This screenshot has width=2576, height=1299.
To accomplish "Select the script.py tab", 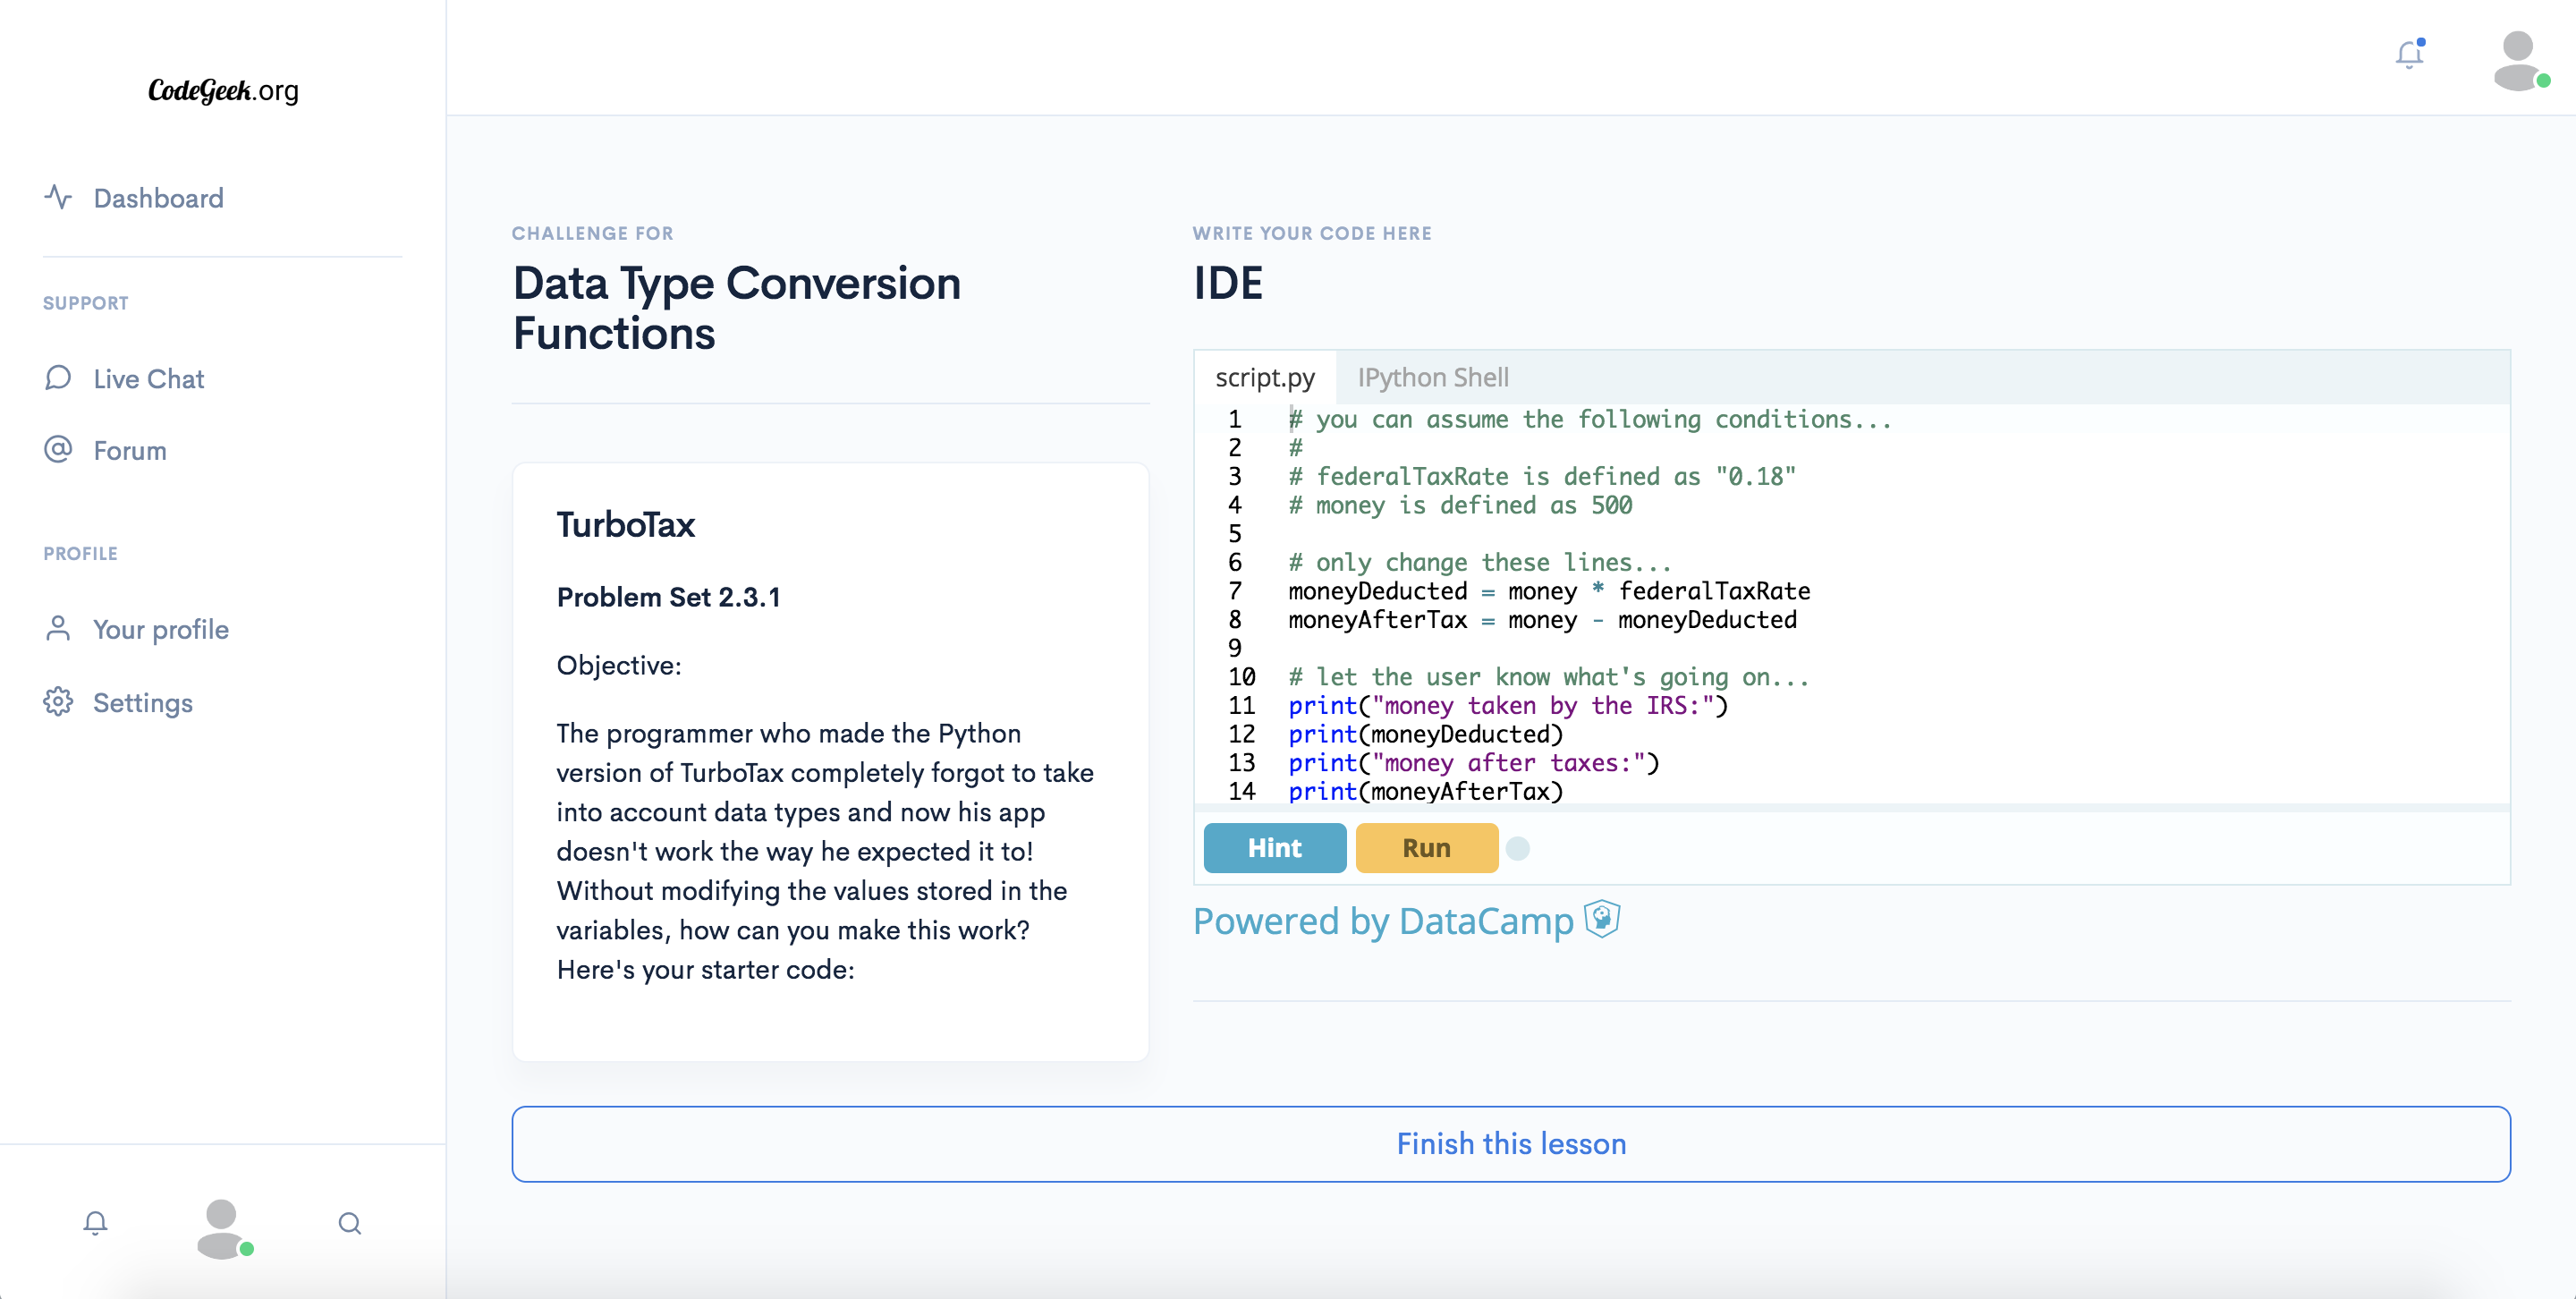I will point(1265,377).
